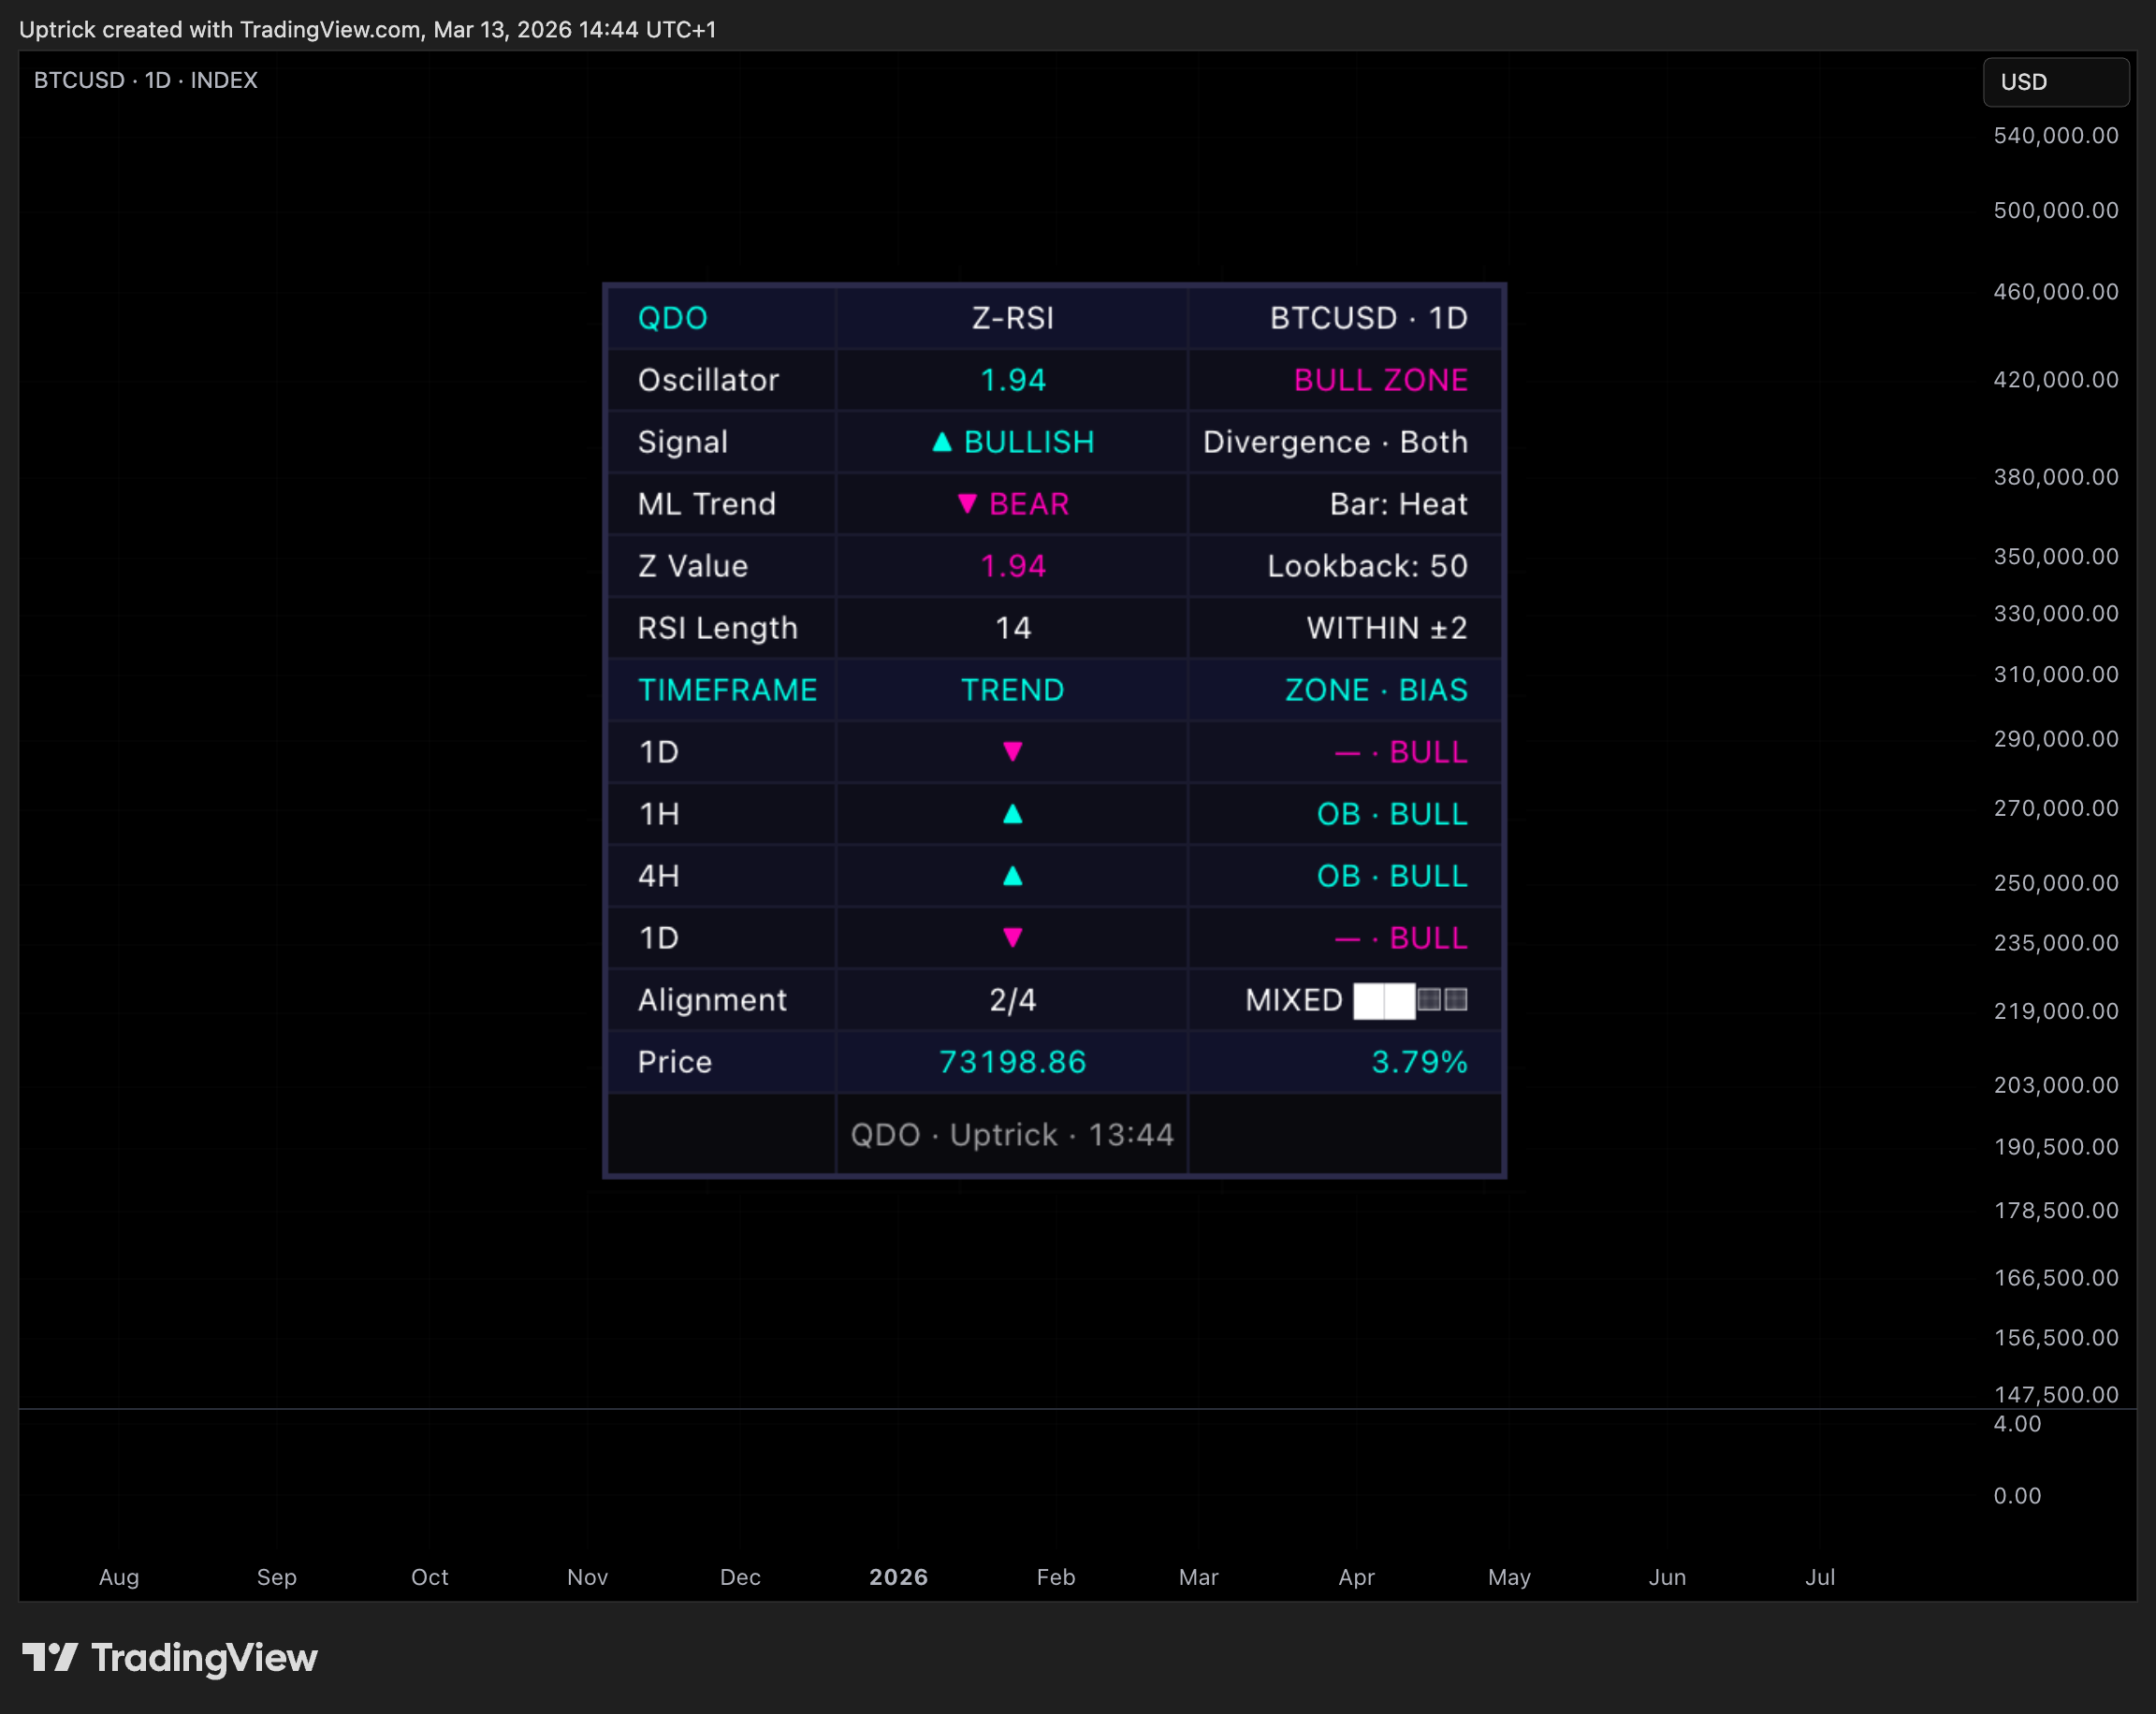Click the 250,000.00 price axis label

2056,883
